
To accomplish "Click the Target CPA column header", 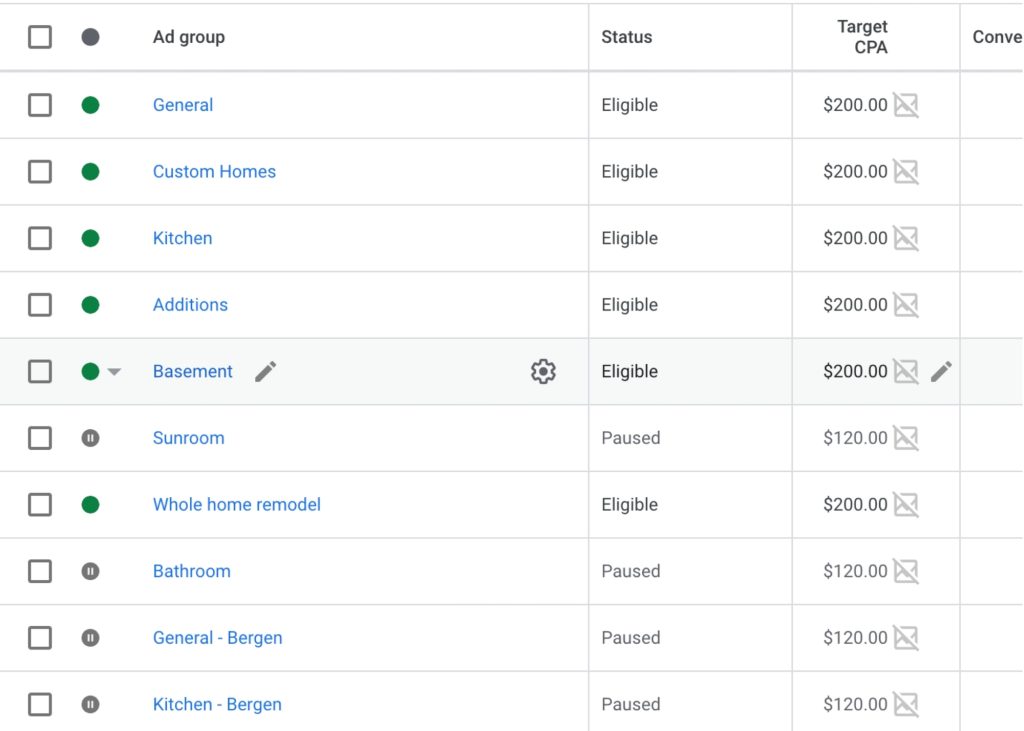I will point(862,36).
